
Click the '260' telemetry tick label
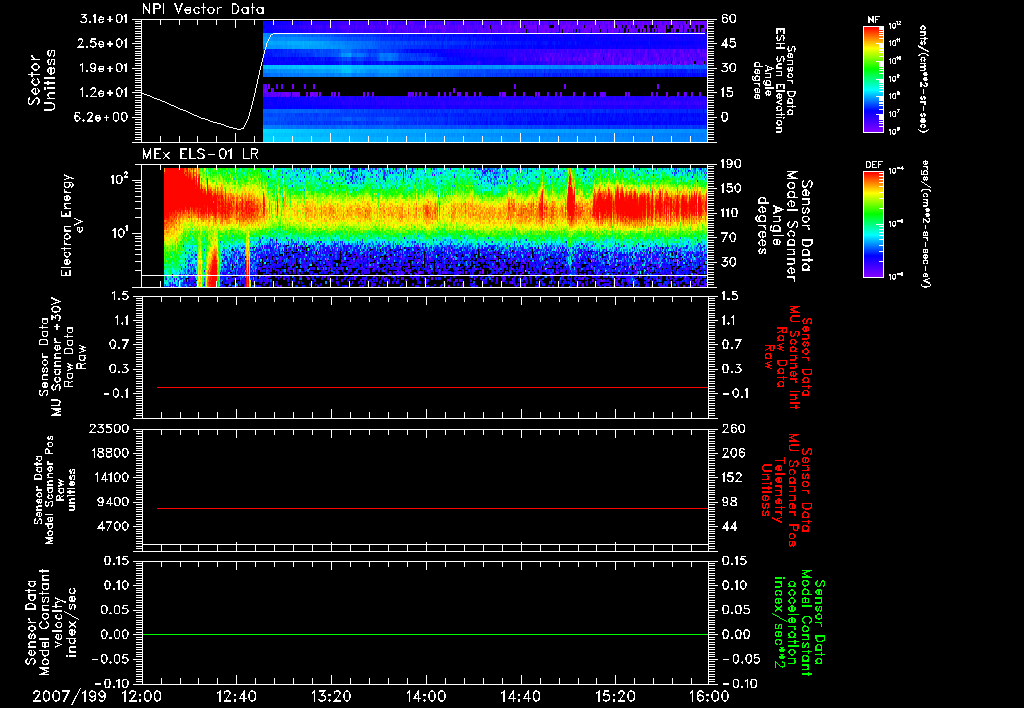(732, 428)
